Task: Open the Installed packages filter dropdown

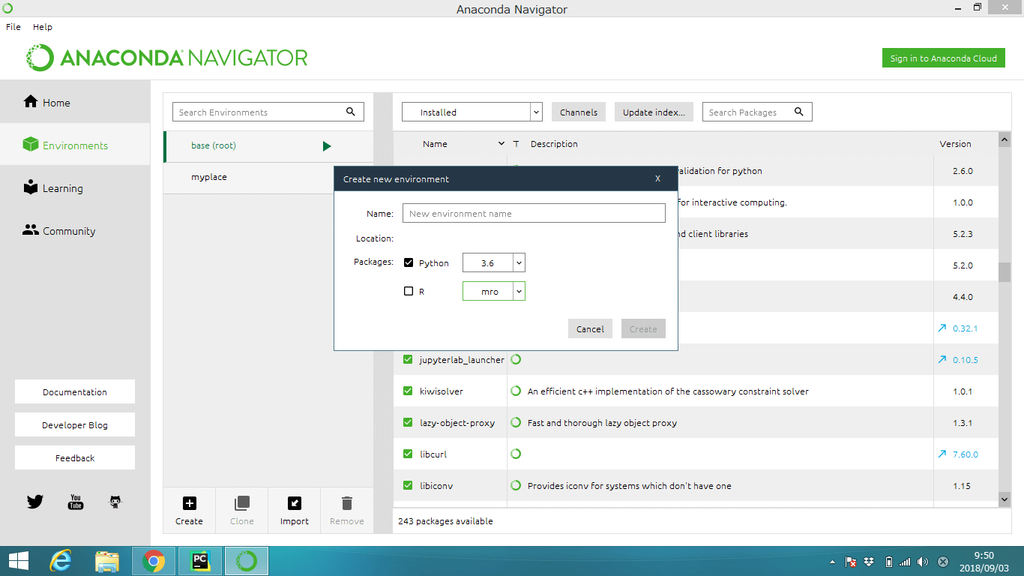Action: (472, 112)
